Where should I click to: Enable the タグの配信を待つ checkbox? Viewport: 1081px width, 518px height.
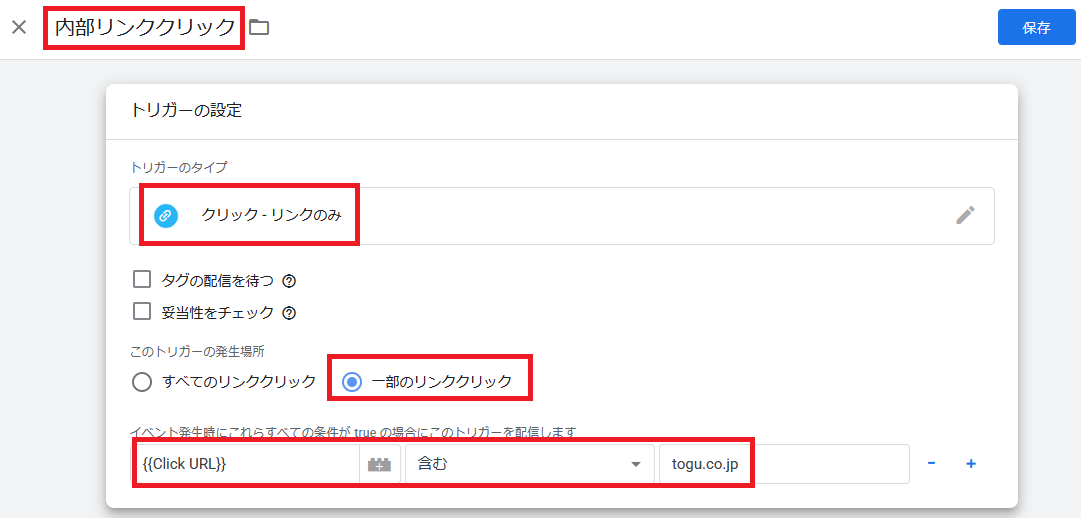point(142,279)
